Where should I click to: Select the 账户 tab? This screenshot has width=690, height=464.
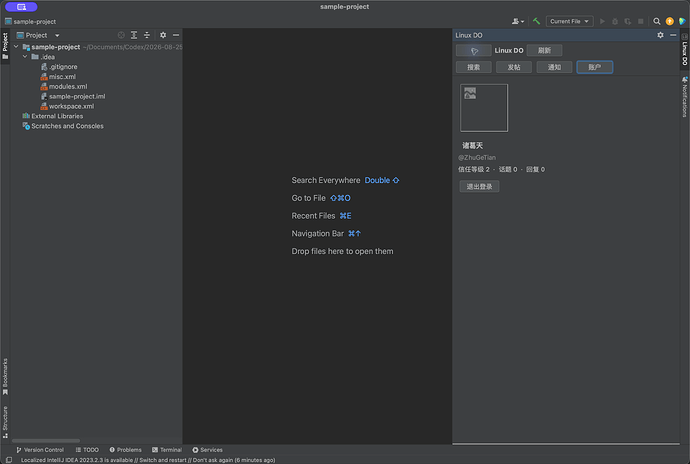(595, 67)
